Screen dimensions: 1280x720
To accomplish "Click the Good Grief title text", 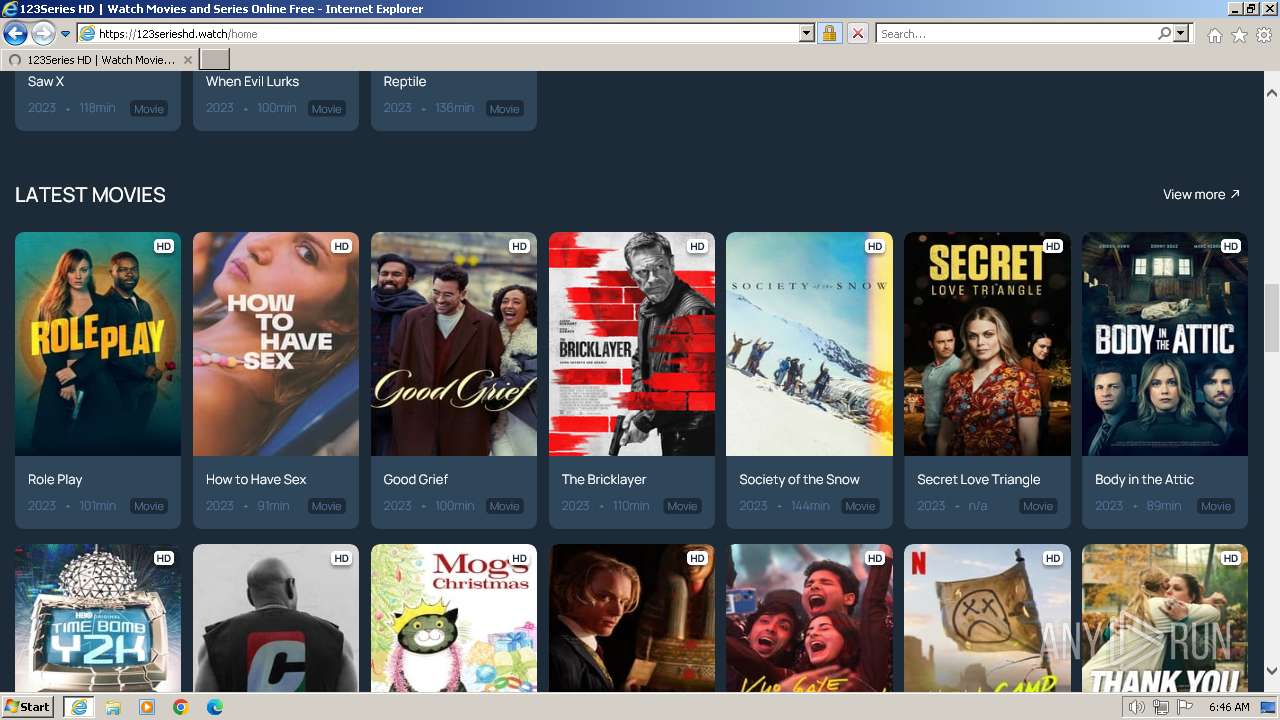I will (416, 480).
